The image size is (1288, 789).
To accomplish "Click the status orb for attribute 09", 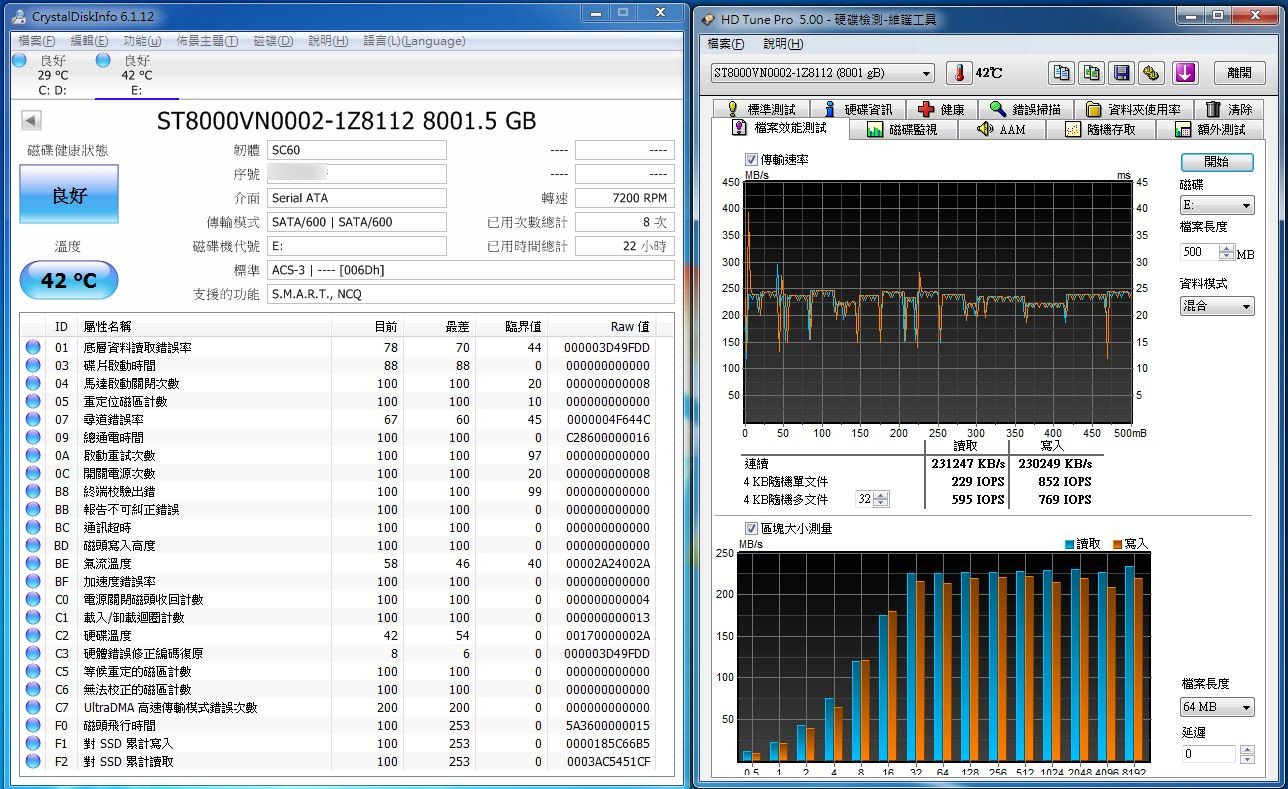I will [x=33, y=437].
